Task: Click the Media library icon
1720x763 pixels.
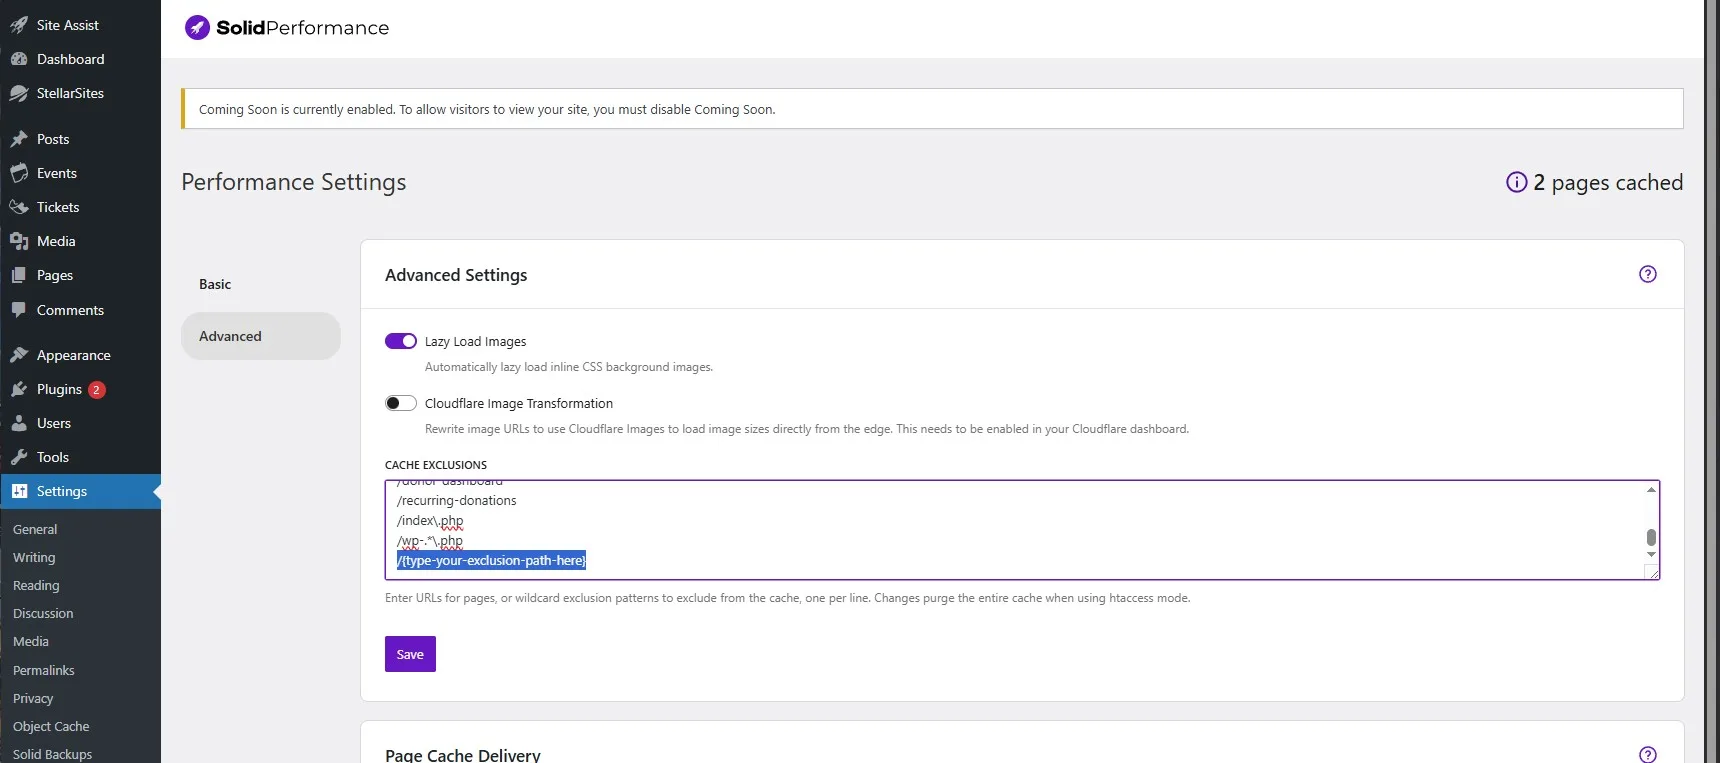Action: click(19, 241)
